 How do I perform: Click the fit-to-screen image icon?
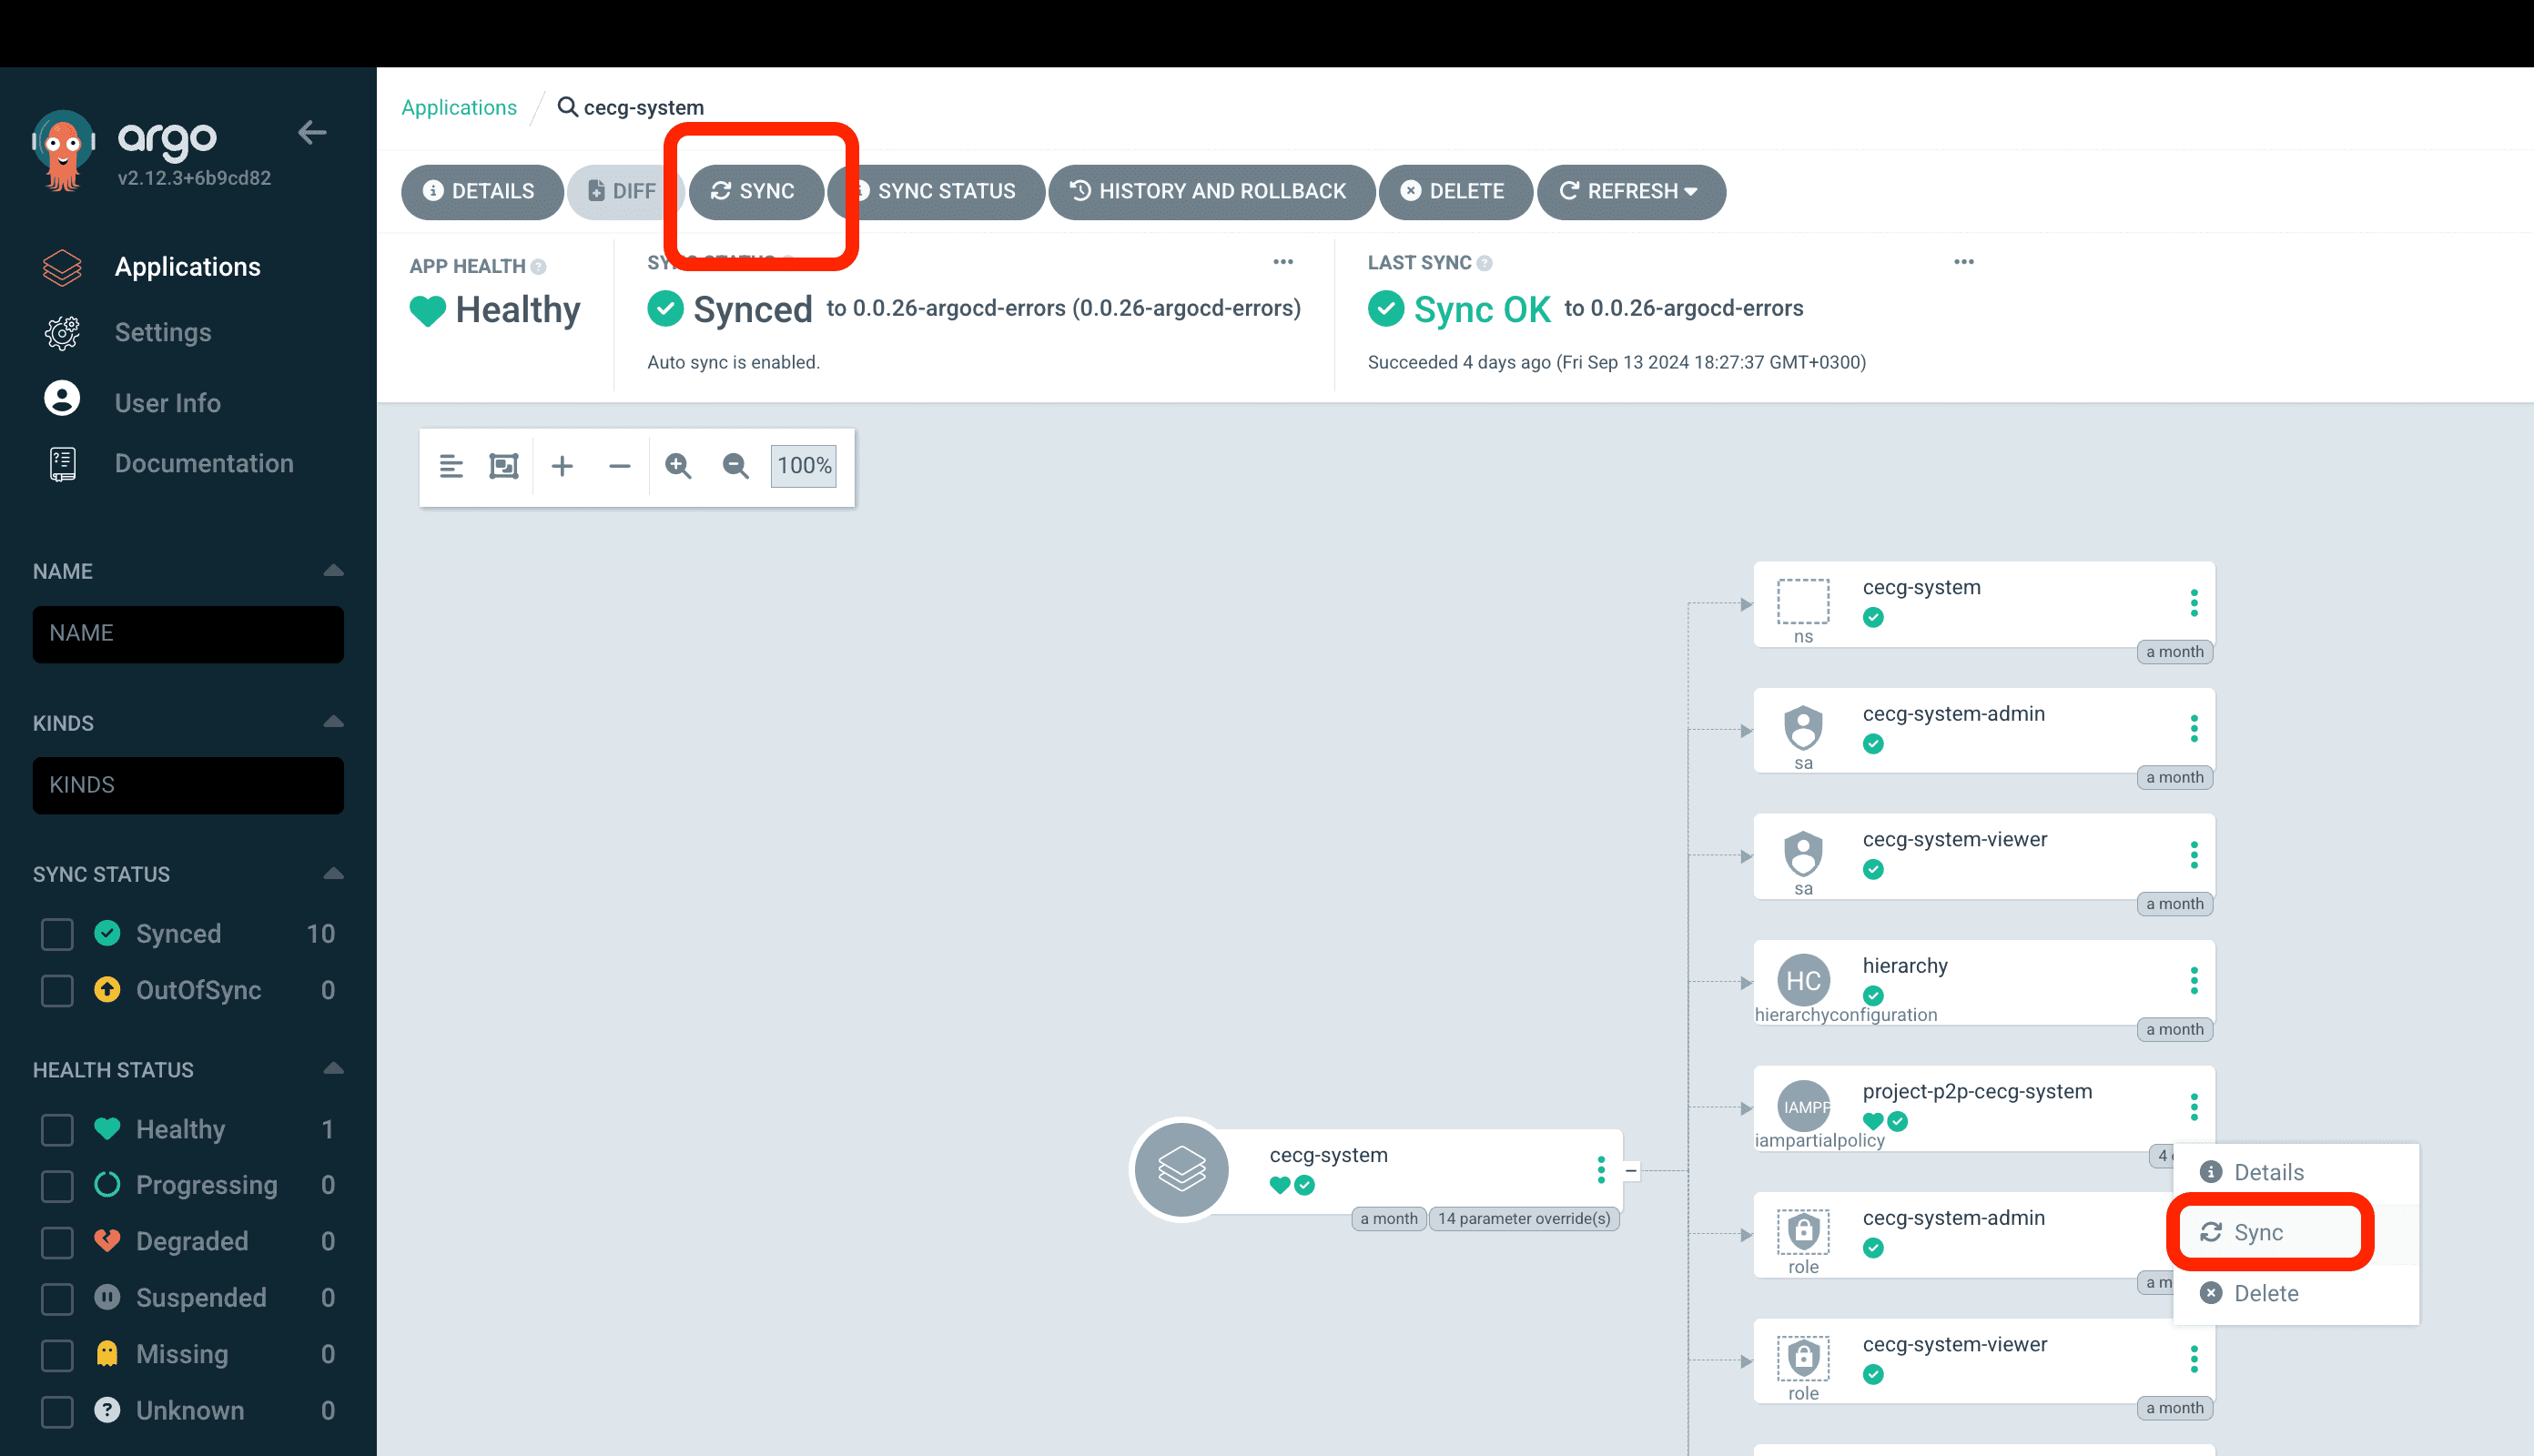[504, 466]
